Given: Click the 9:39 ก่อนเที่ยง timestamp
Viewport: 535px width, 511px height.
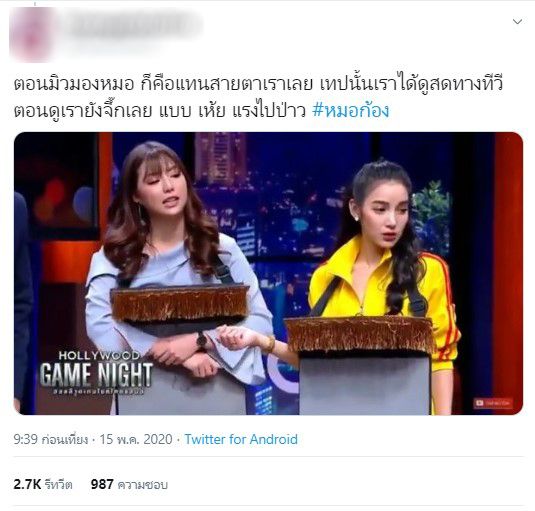Looking at the screenshot, I should click(50, 439).
